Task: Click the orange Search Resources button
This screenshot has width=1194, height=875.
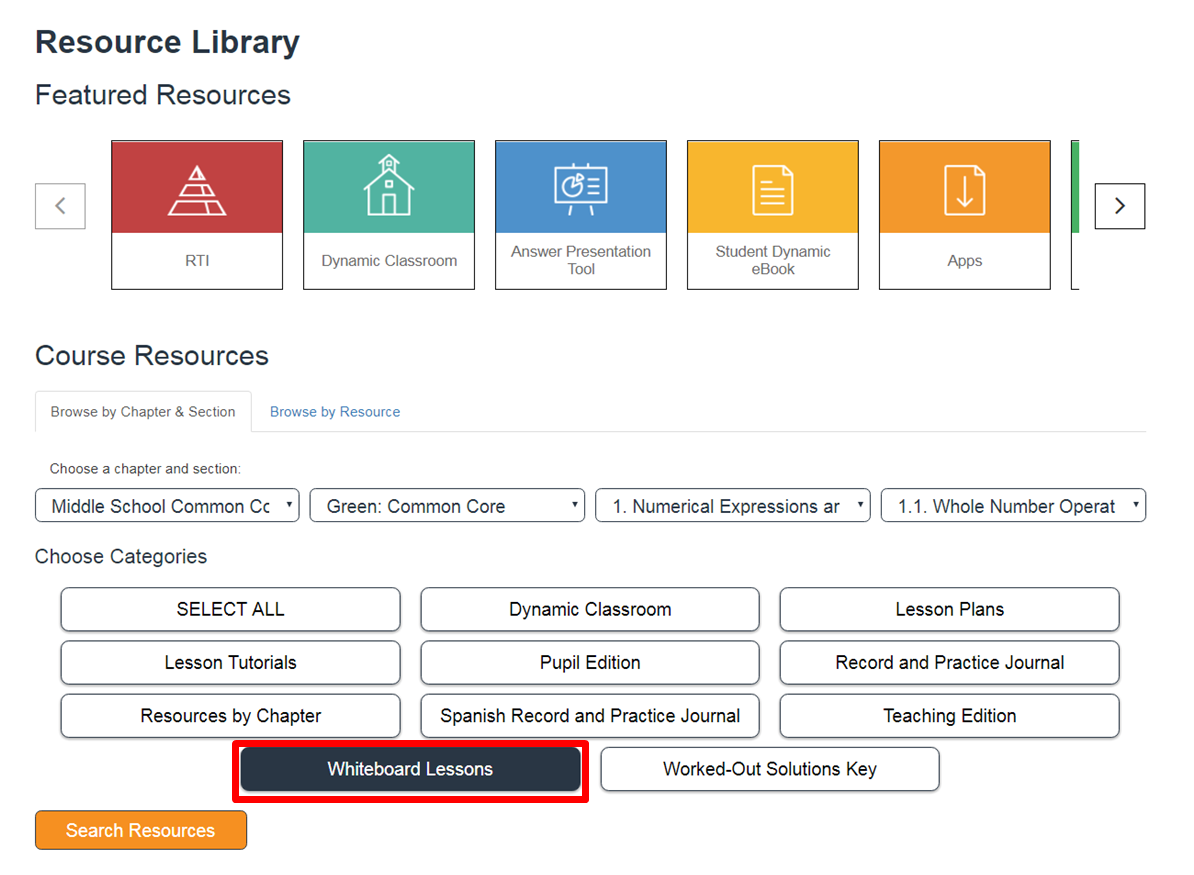Action: point(141,830)
